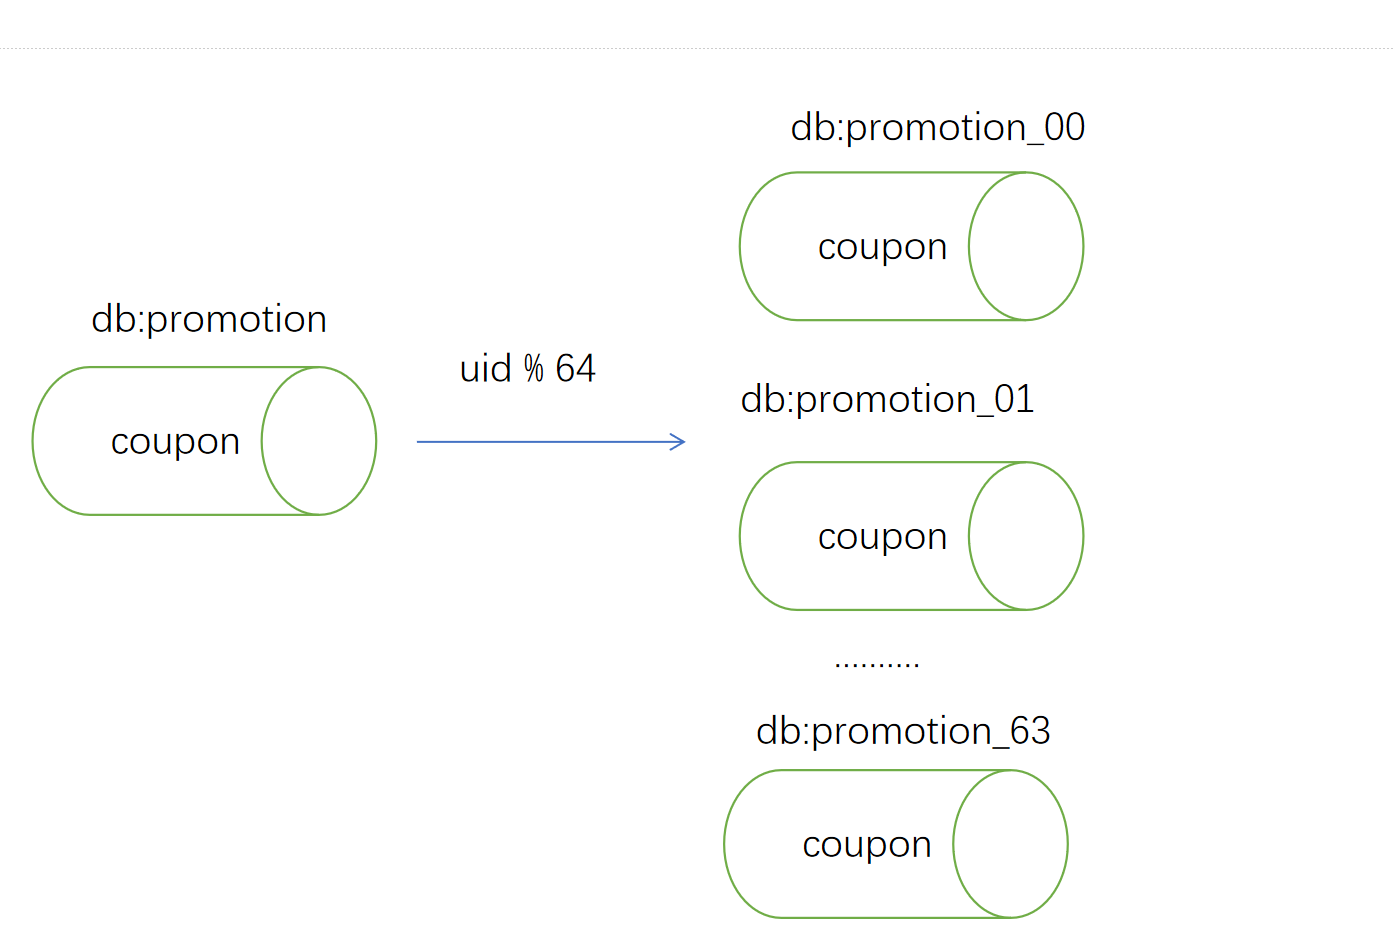Click coupon text in source database cylinder
1393x948 pixels.
[175, 442]
